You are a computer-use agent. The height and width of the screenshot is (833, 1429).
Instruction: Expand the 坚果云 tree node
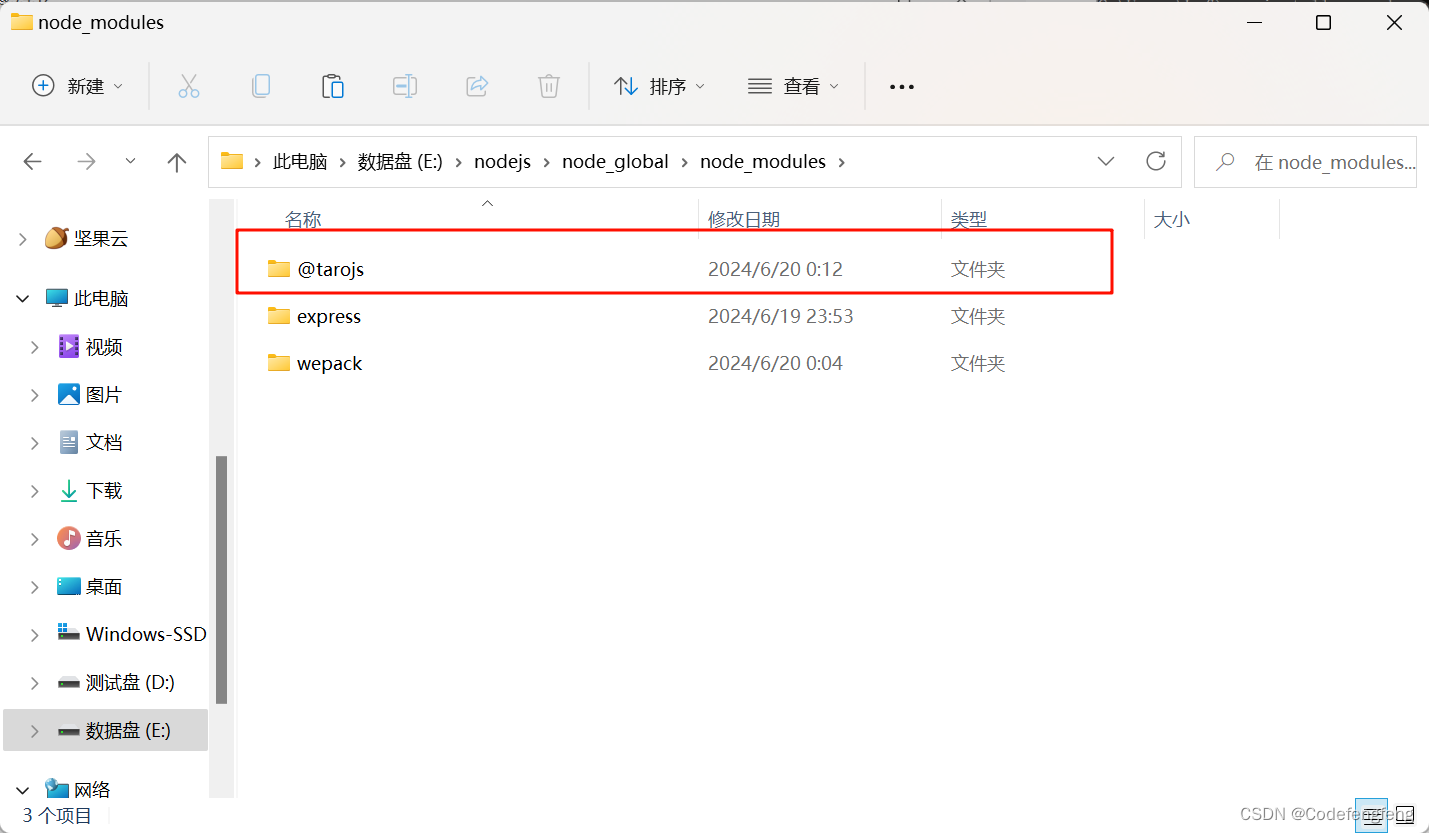click(23, 238)
